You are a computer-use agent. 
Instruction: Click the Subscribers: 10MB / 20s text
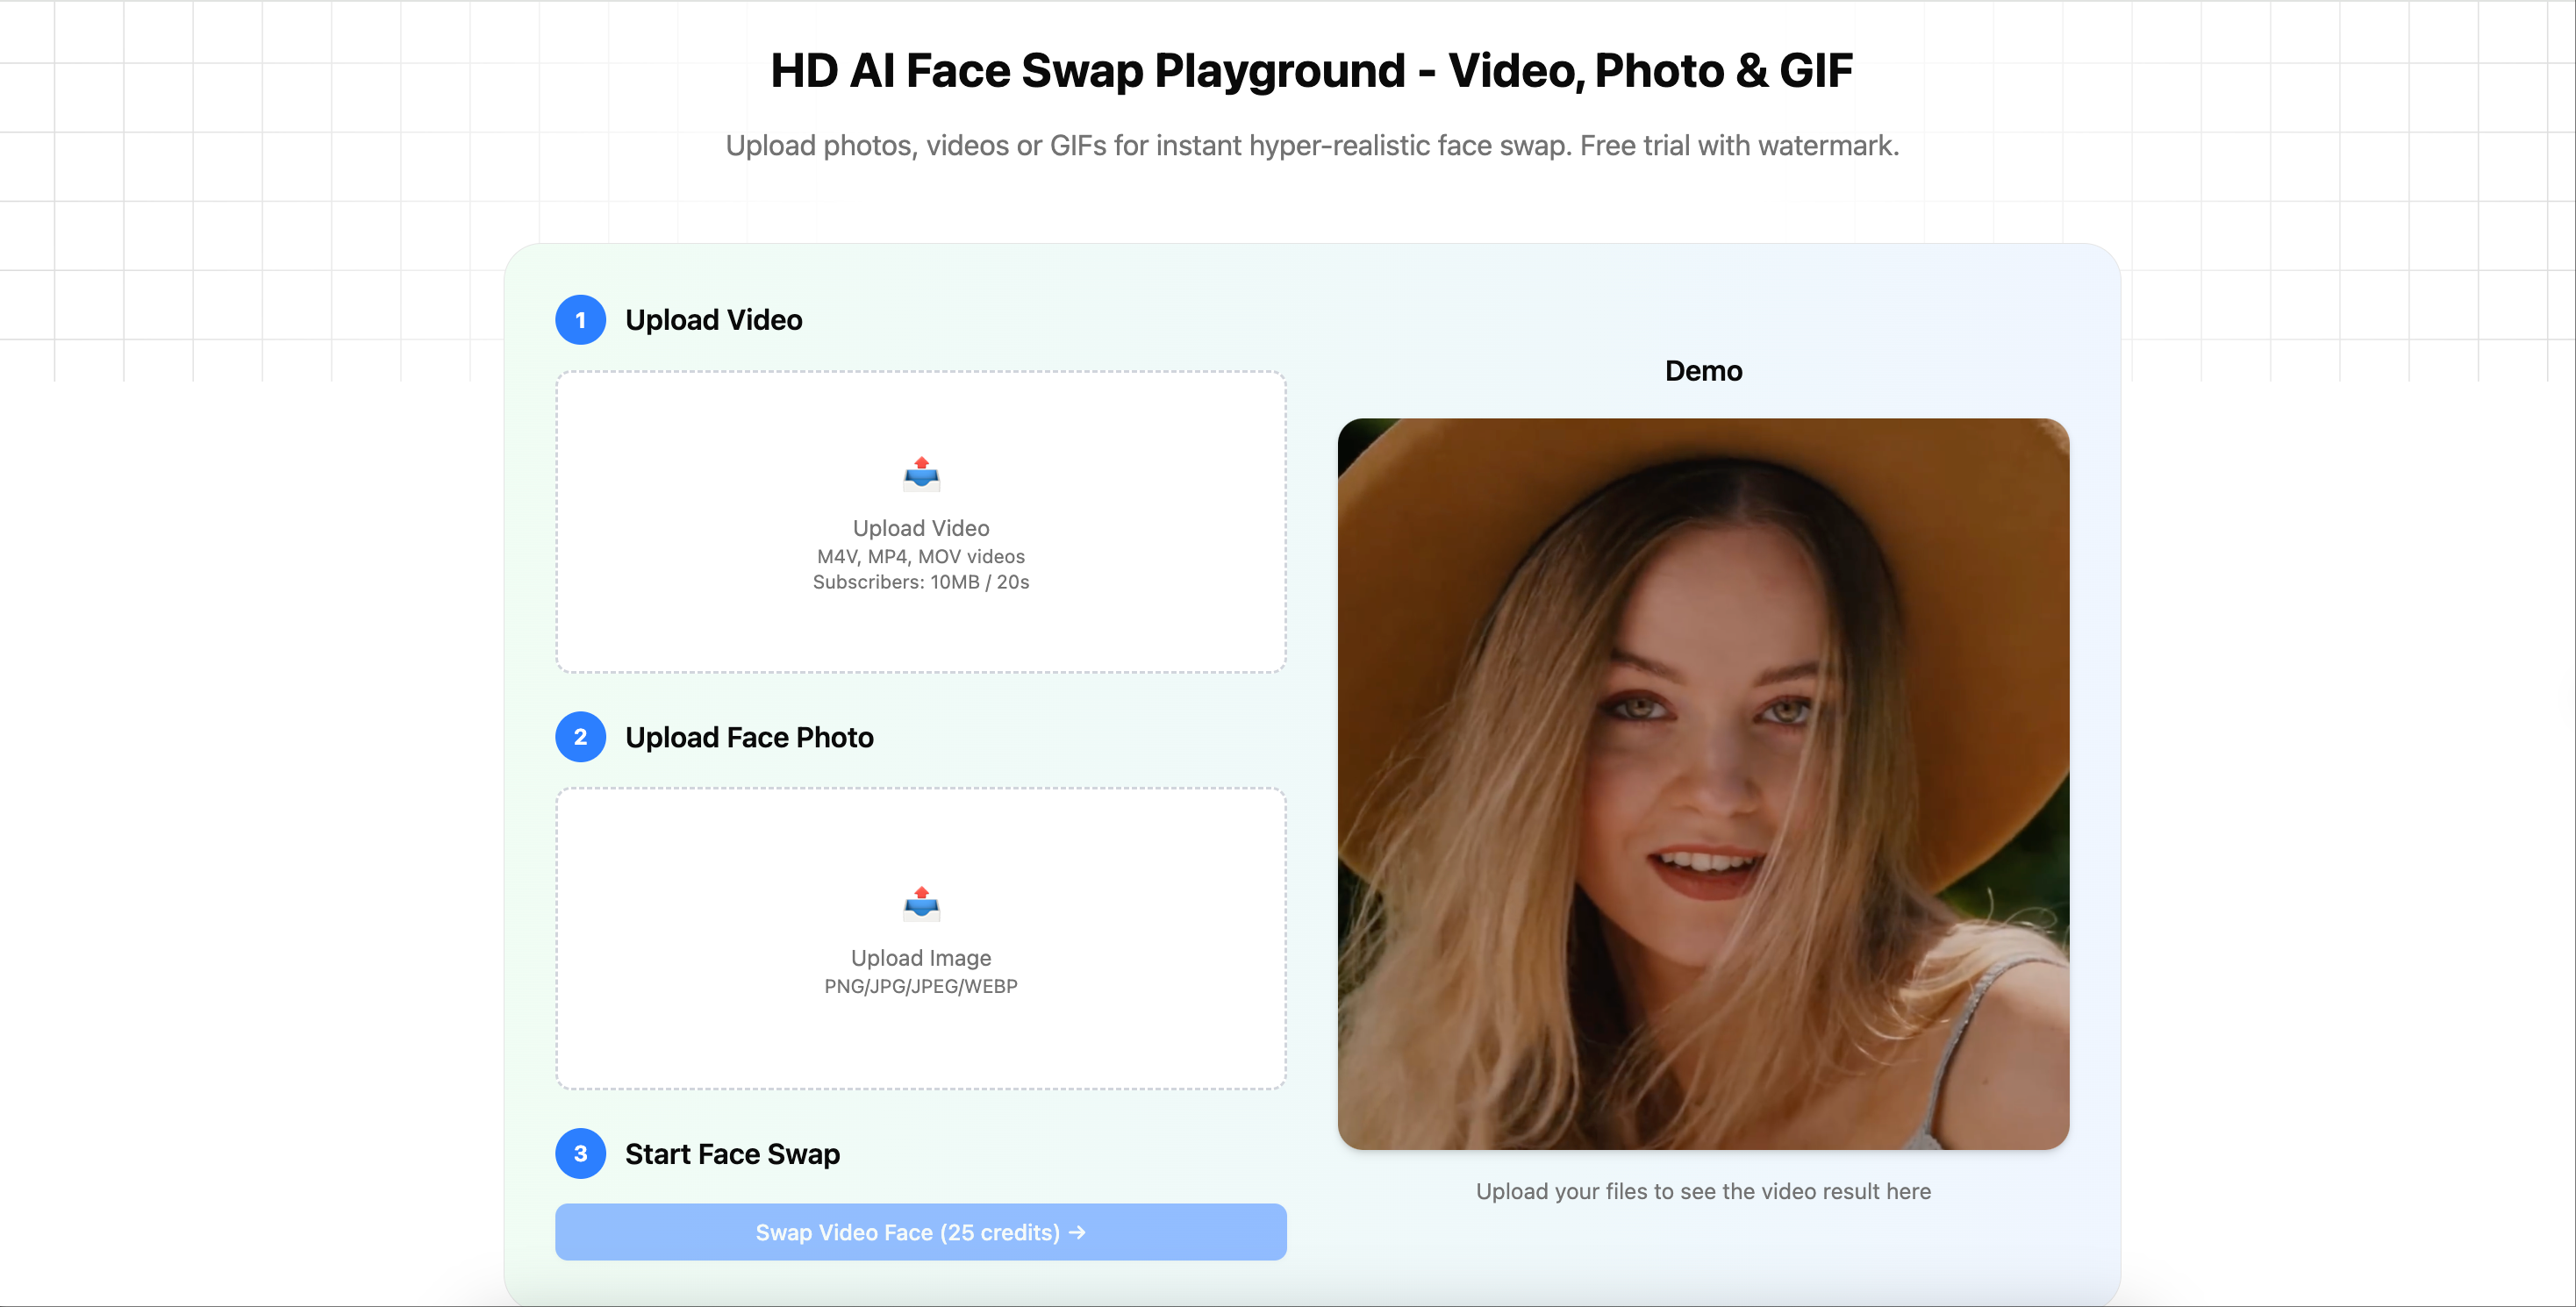point(921,582)
